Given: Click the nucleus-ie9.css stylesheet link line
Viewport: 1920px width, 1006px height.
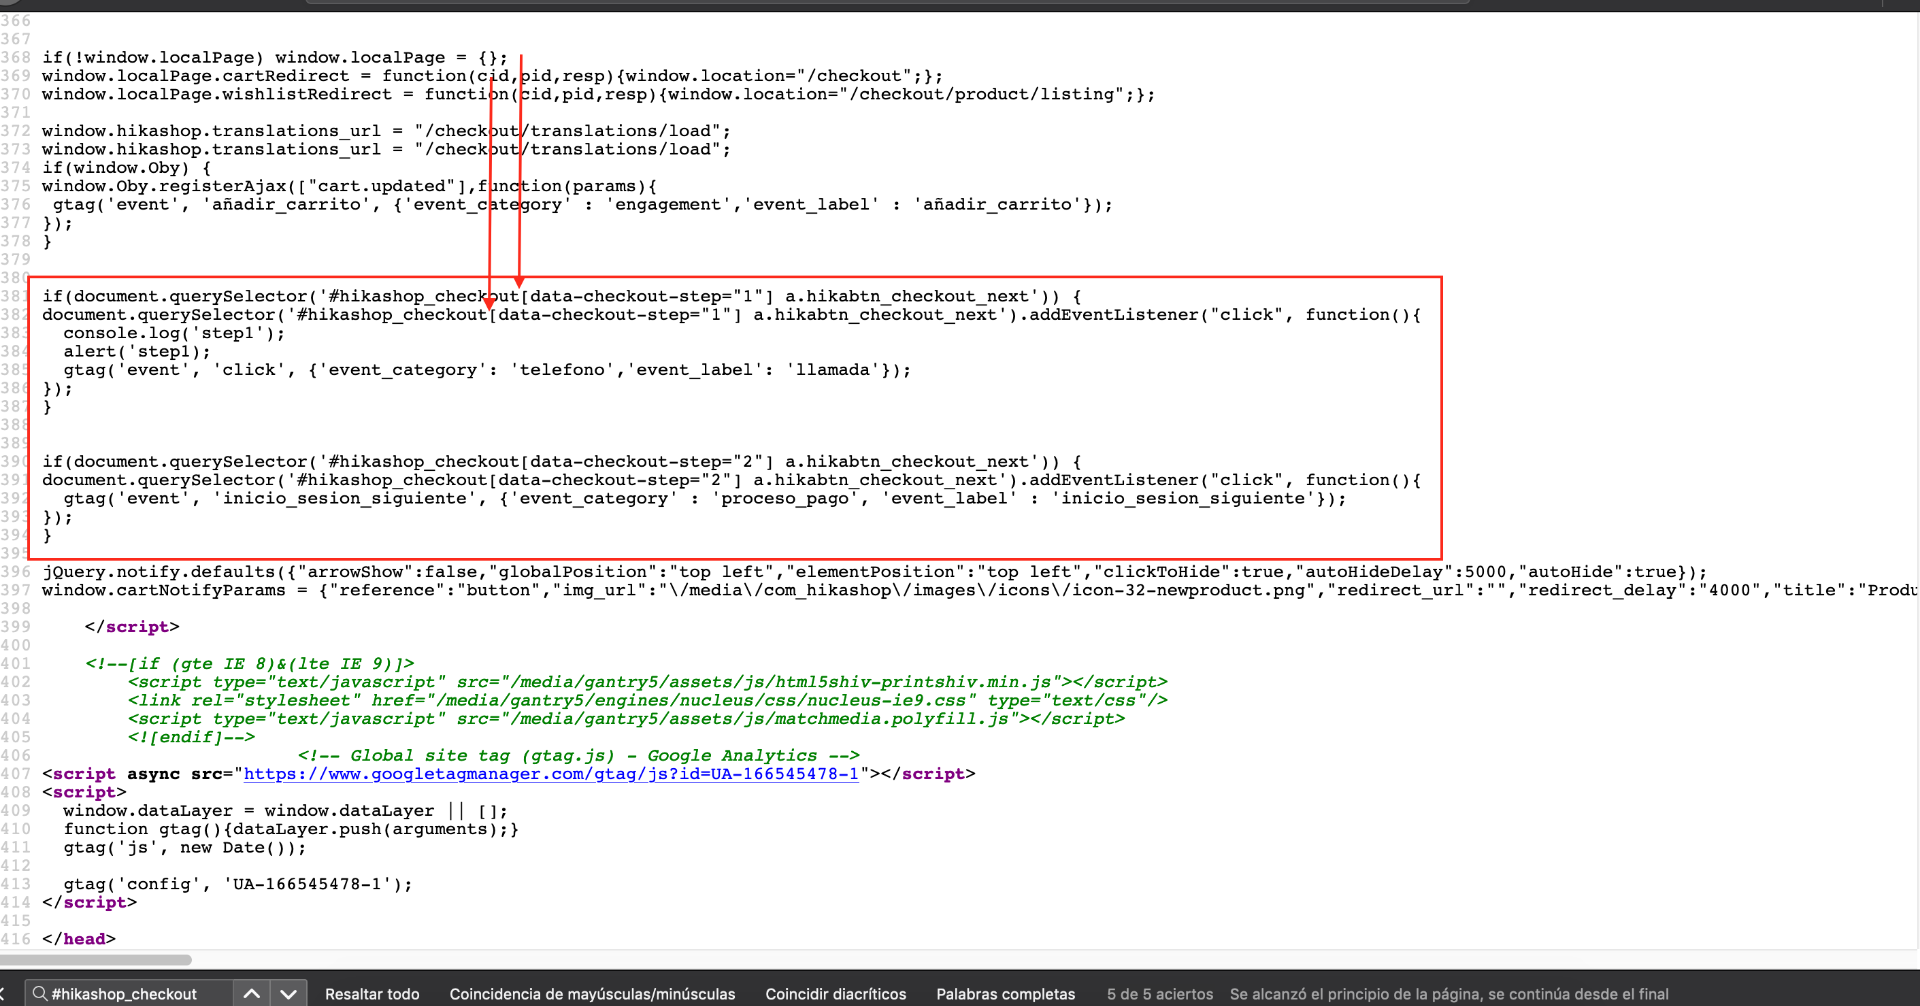Looking at the screenshot, I should click(647, 700).
